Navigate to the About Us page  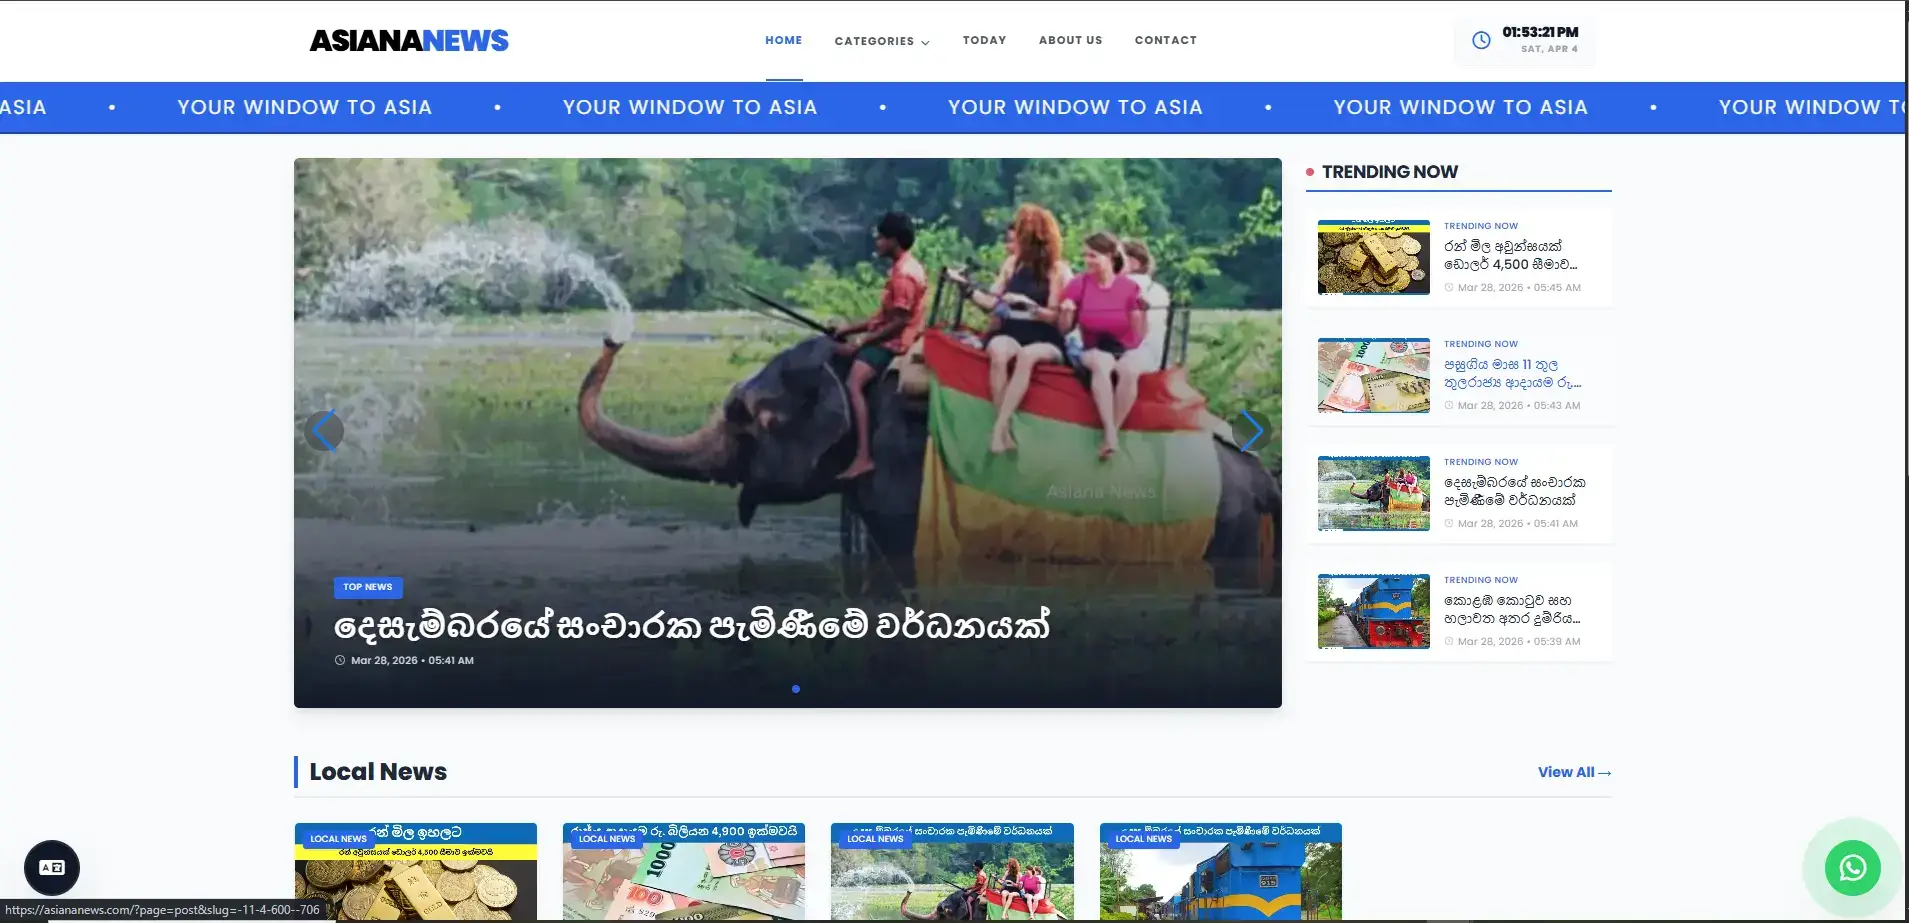[1070, 40]
